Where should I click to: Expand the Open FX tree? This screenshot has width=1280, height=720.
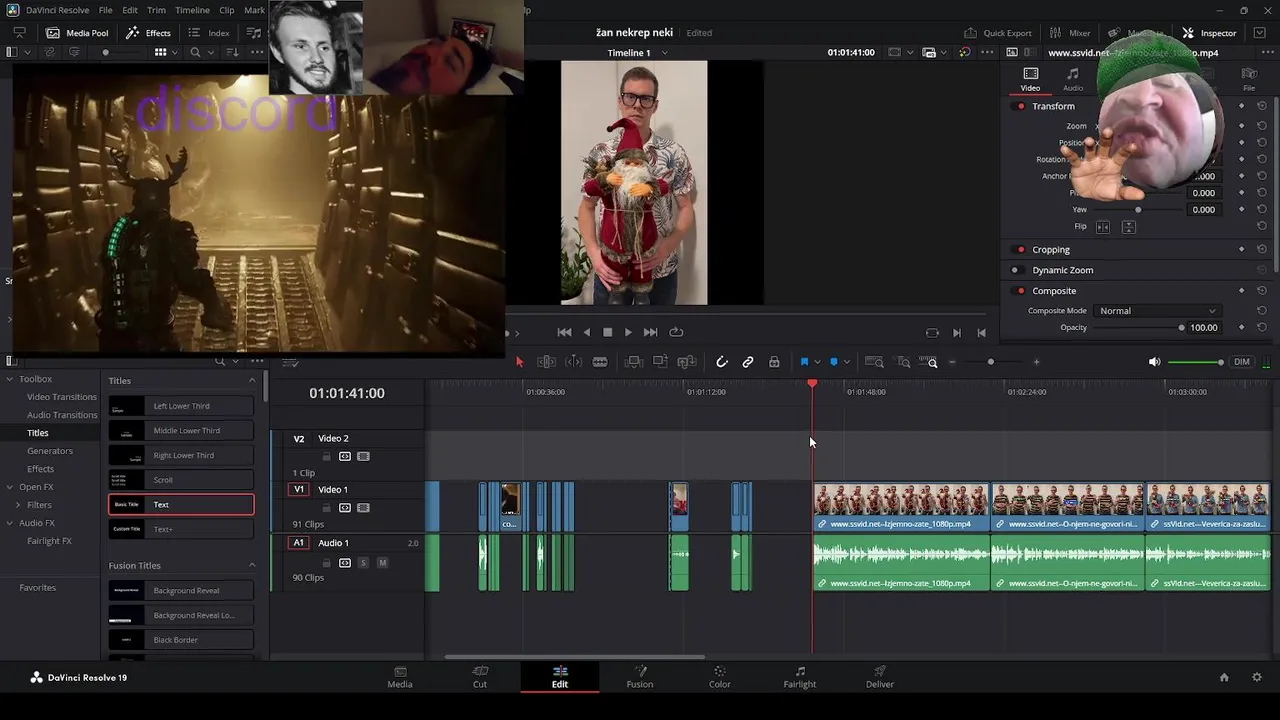[x=10, y=487]
